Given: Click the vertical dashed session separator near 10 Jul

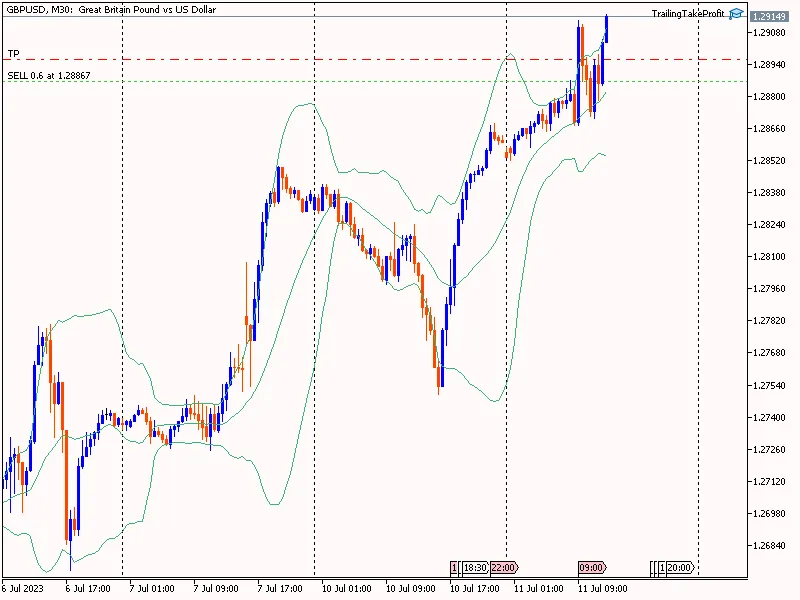Looking at the screenshot, I should (314, 300).
